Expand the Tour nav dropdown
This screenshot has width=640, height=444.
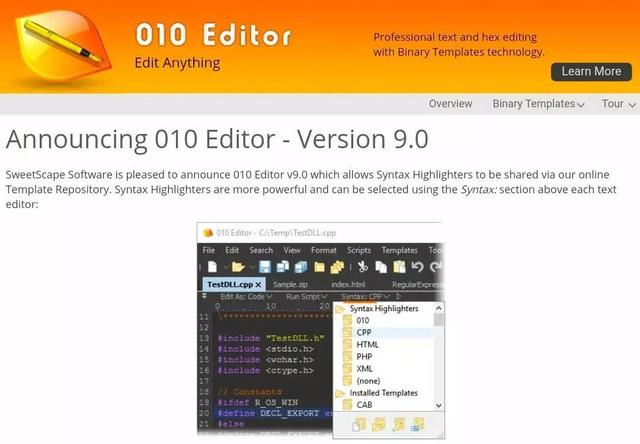point(618,104)
